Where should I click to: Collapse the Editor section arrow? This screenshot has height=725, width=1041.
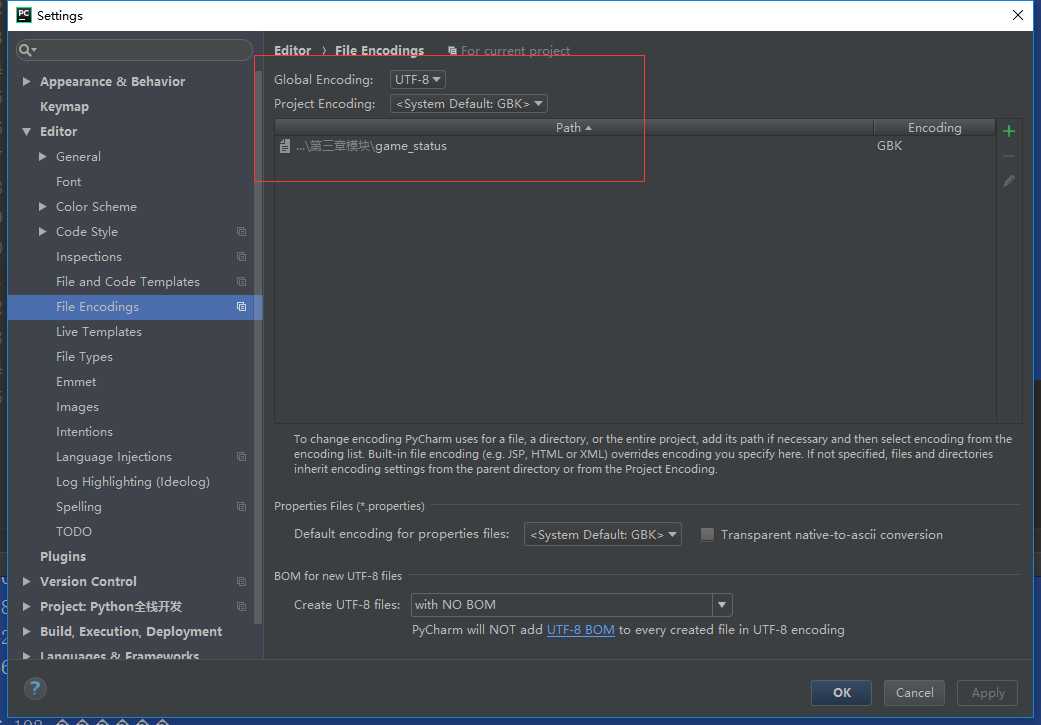tap(27, 131)
